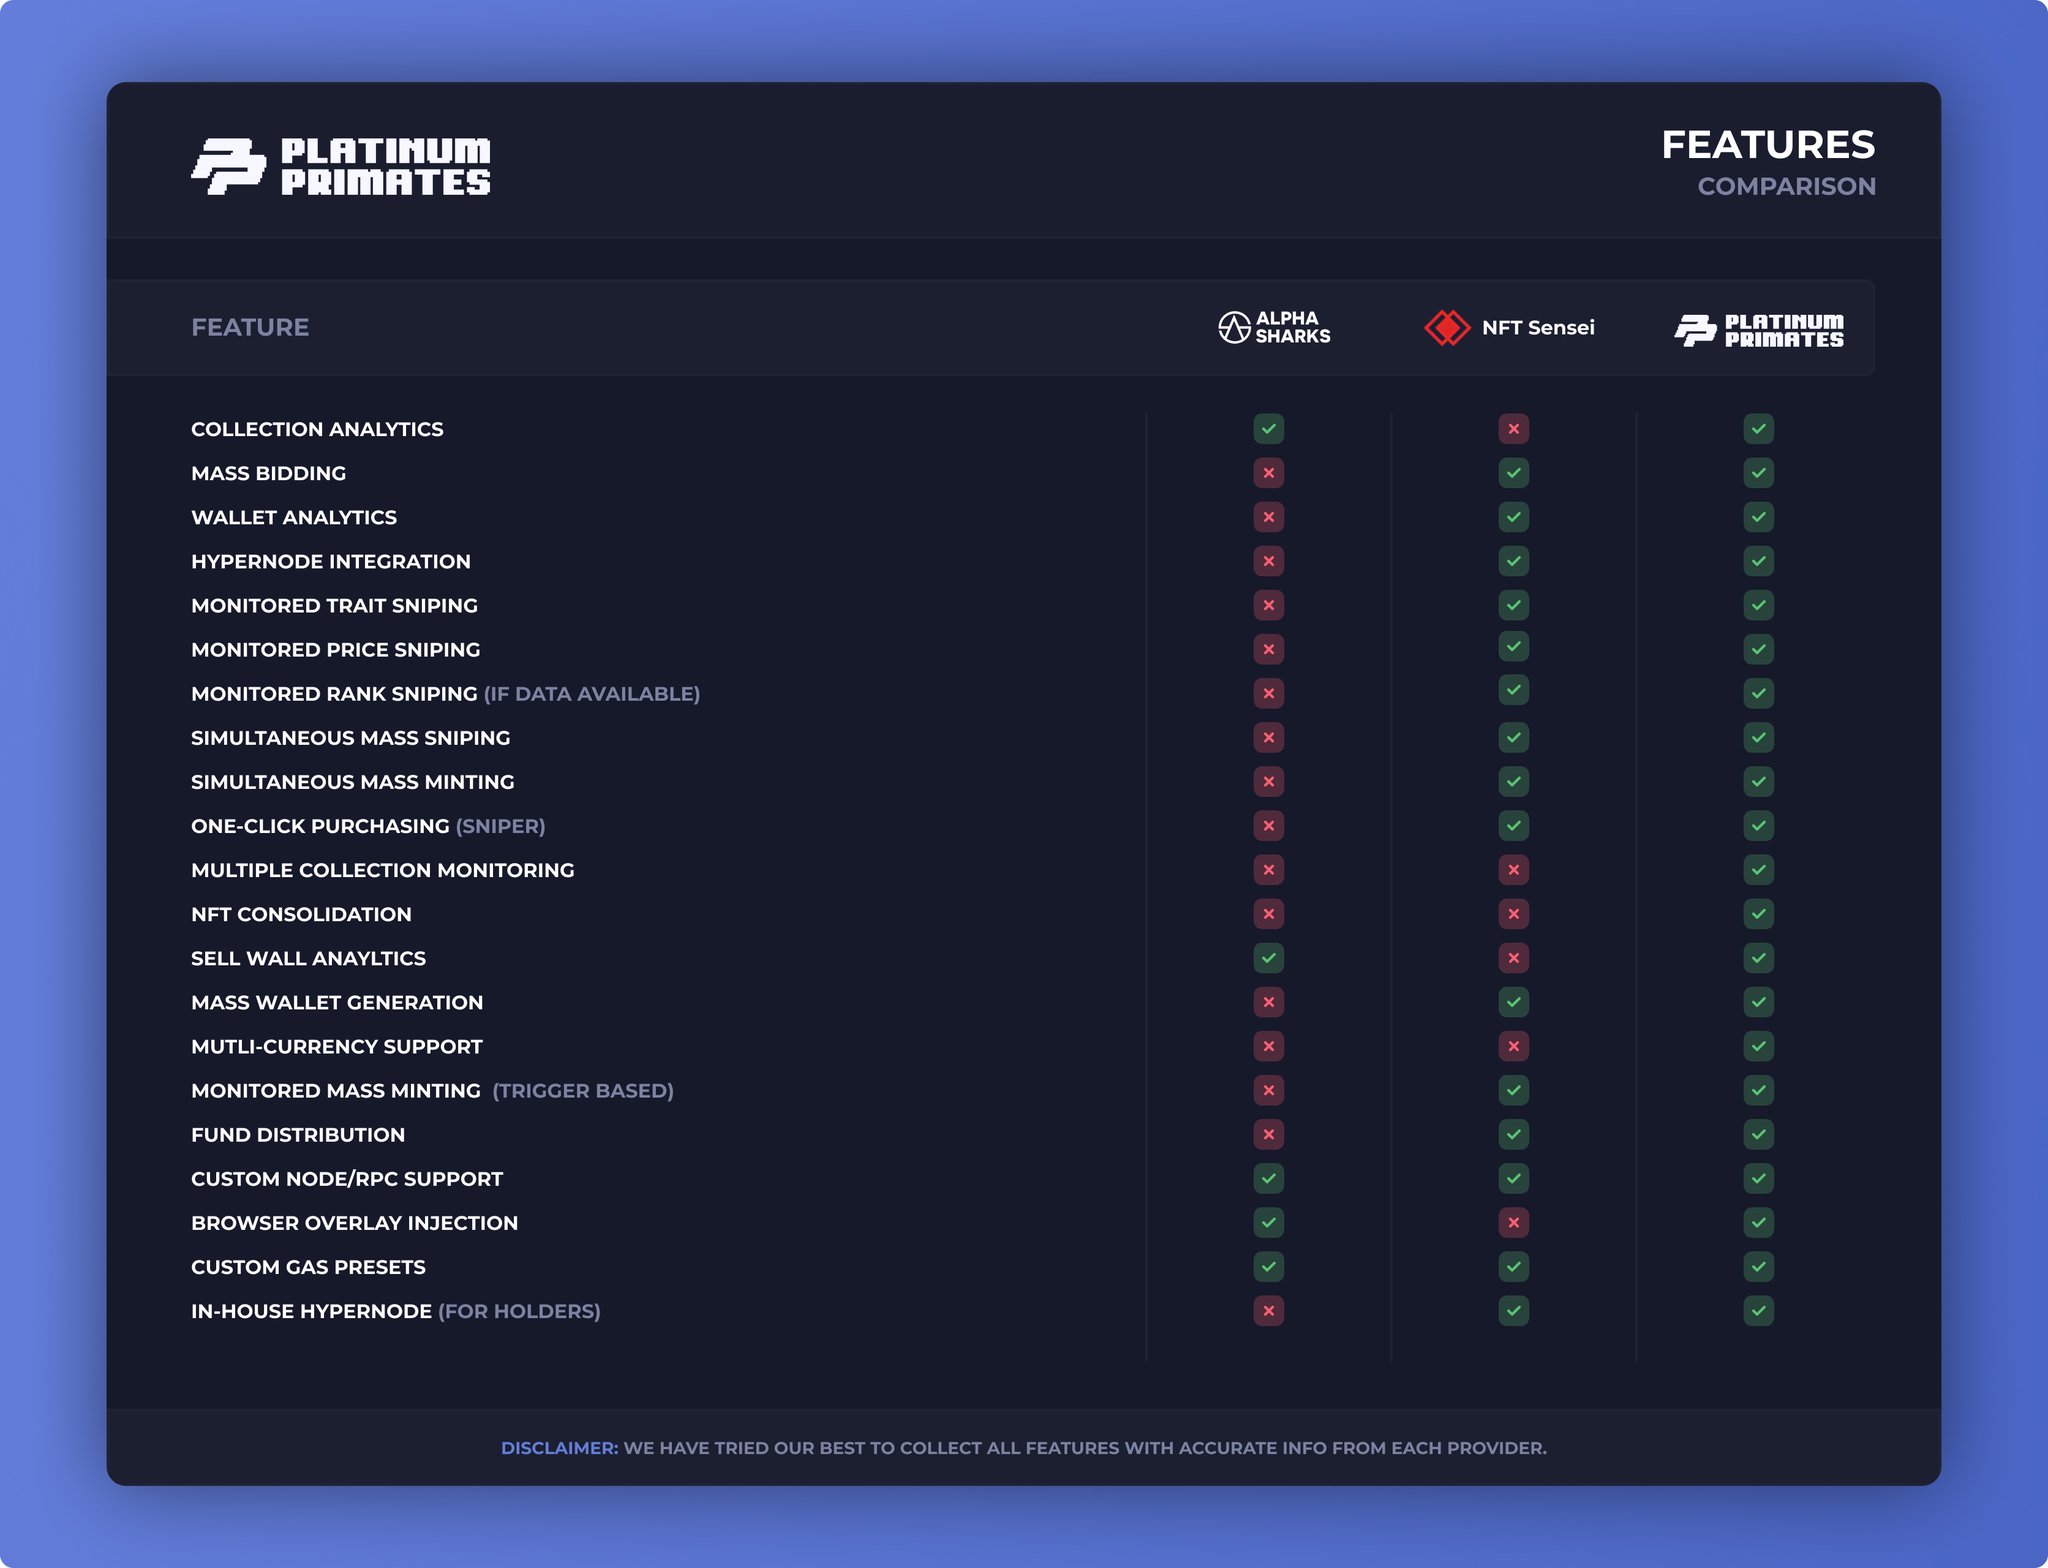Click Alpha Sharks check for Custom Node/RPC Support

1269,1178
